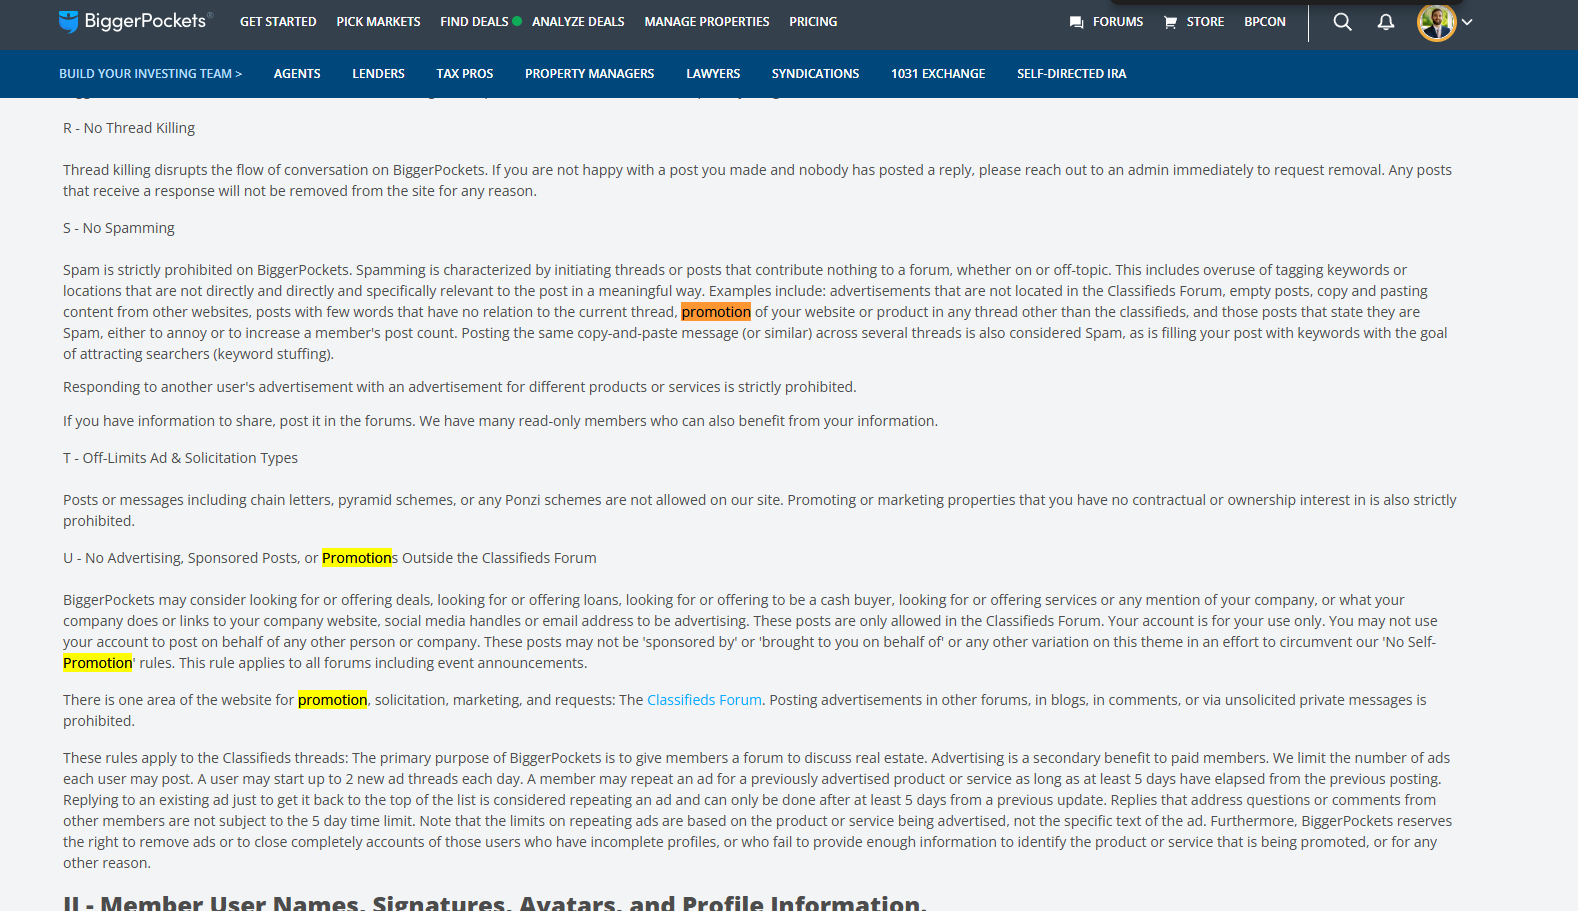Select the Lenders tab
Image resolution: width=1578 pixels, height=911 pixels.
click(378, 74)
